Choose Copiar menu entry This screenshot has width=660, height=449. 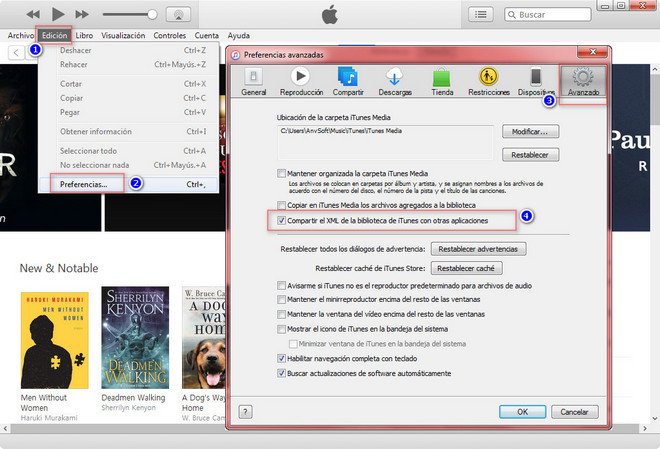point(129,98)
